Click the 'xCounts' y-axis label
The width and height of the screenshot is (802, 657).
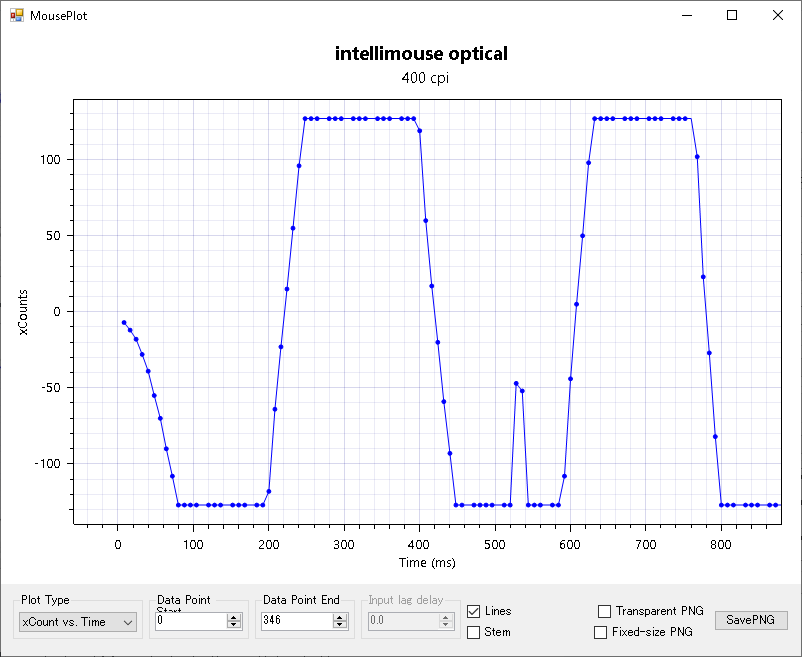pyautogui.click(x=23, y=312)
